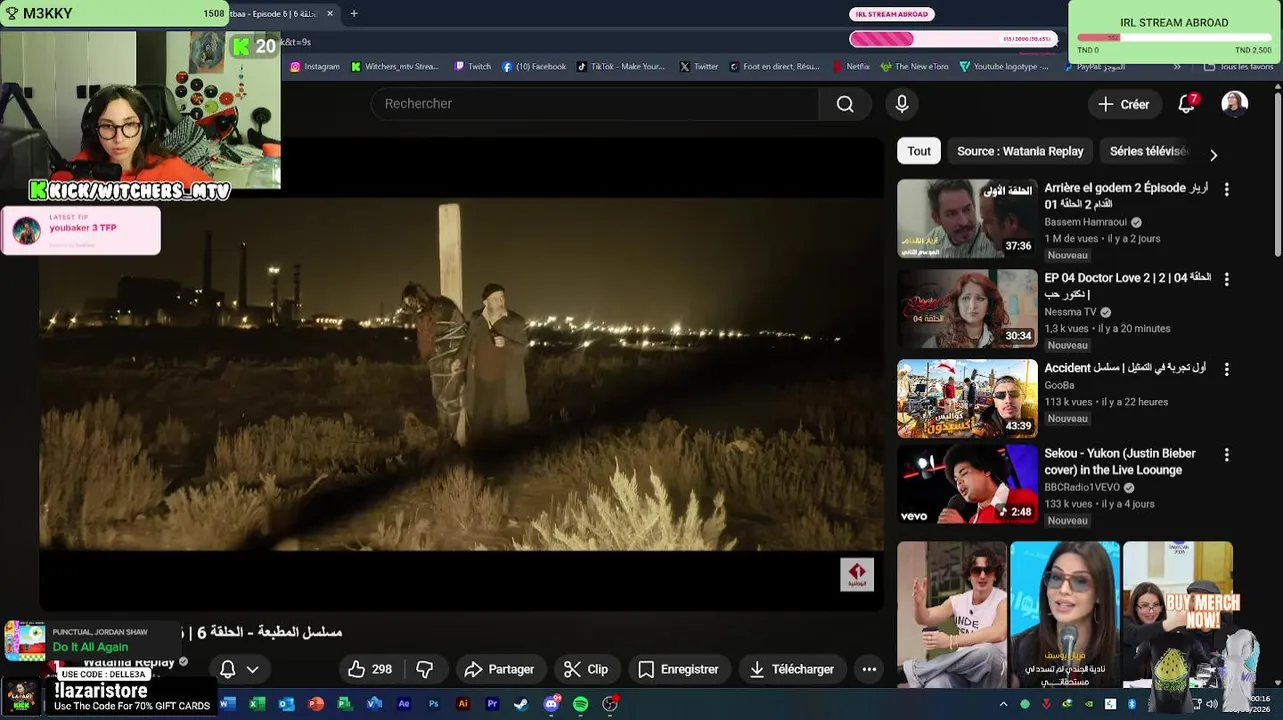The image size is (1283, 720).
Task: Open options for Accident video
Action: [x=1226, y=369]
